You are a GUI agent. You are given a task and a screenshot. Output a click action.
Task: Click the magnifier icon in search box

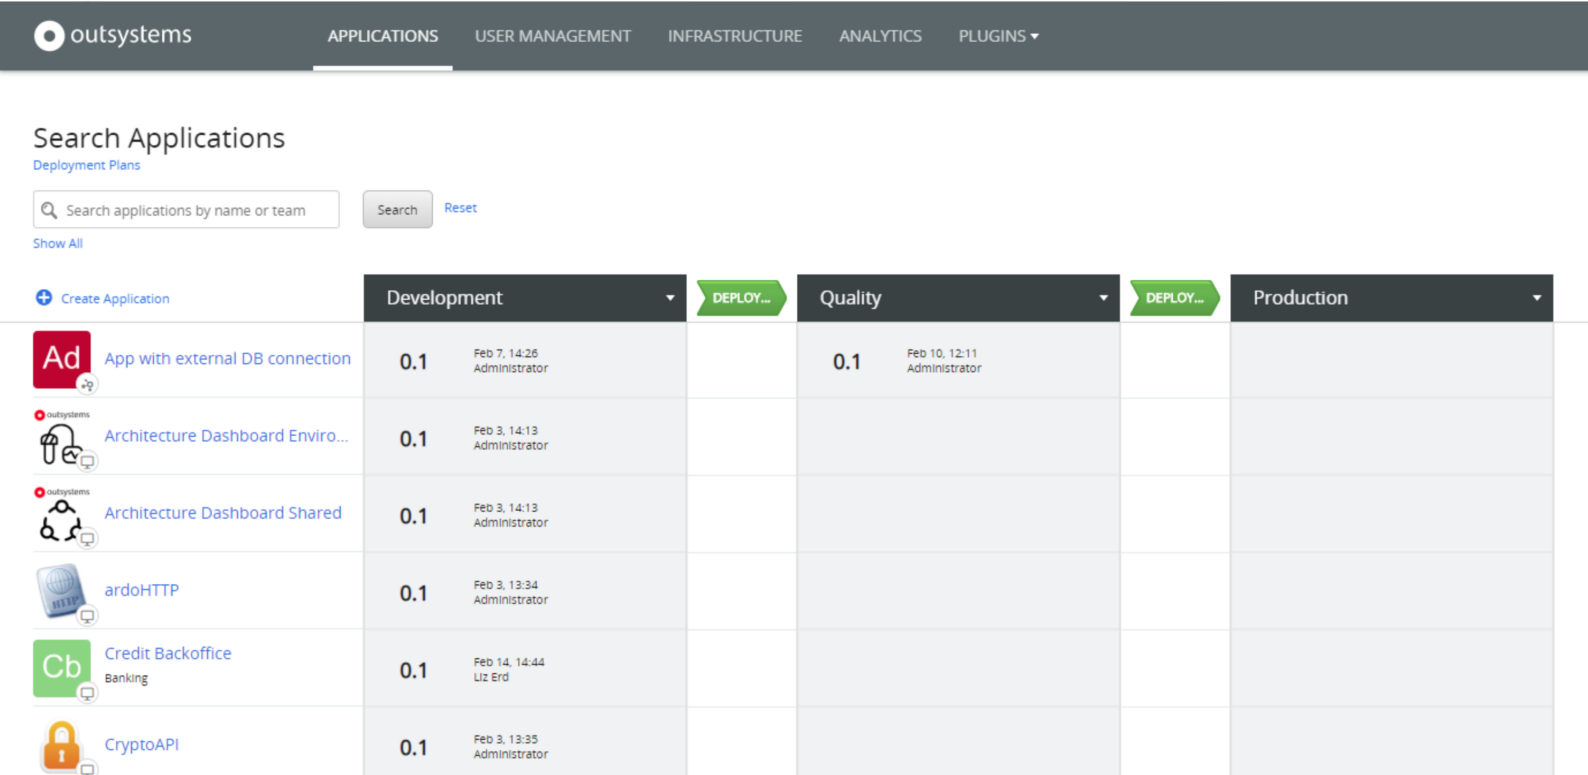tap(49, 210)
